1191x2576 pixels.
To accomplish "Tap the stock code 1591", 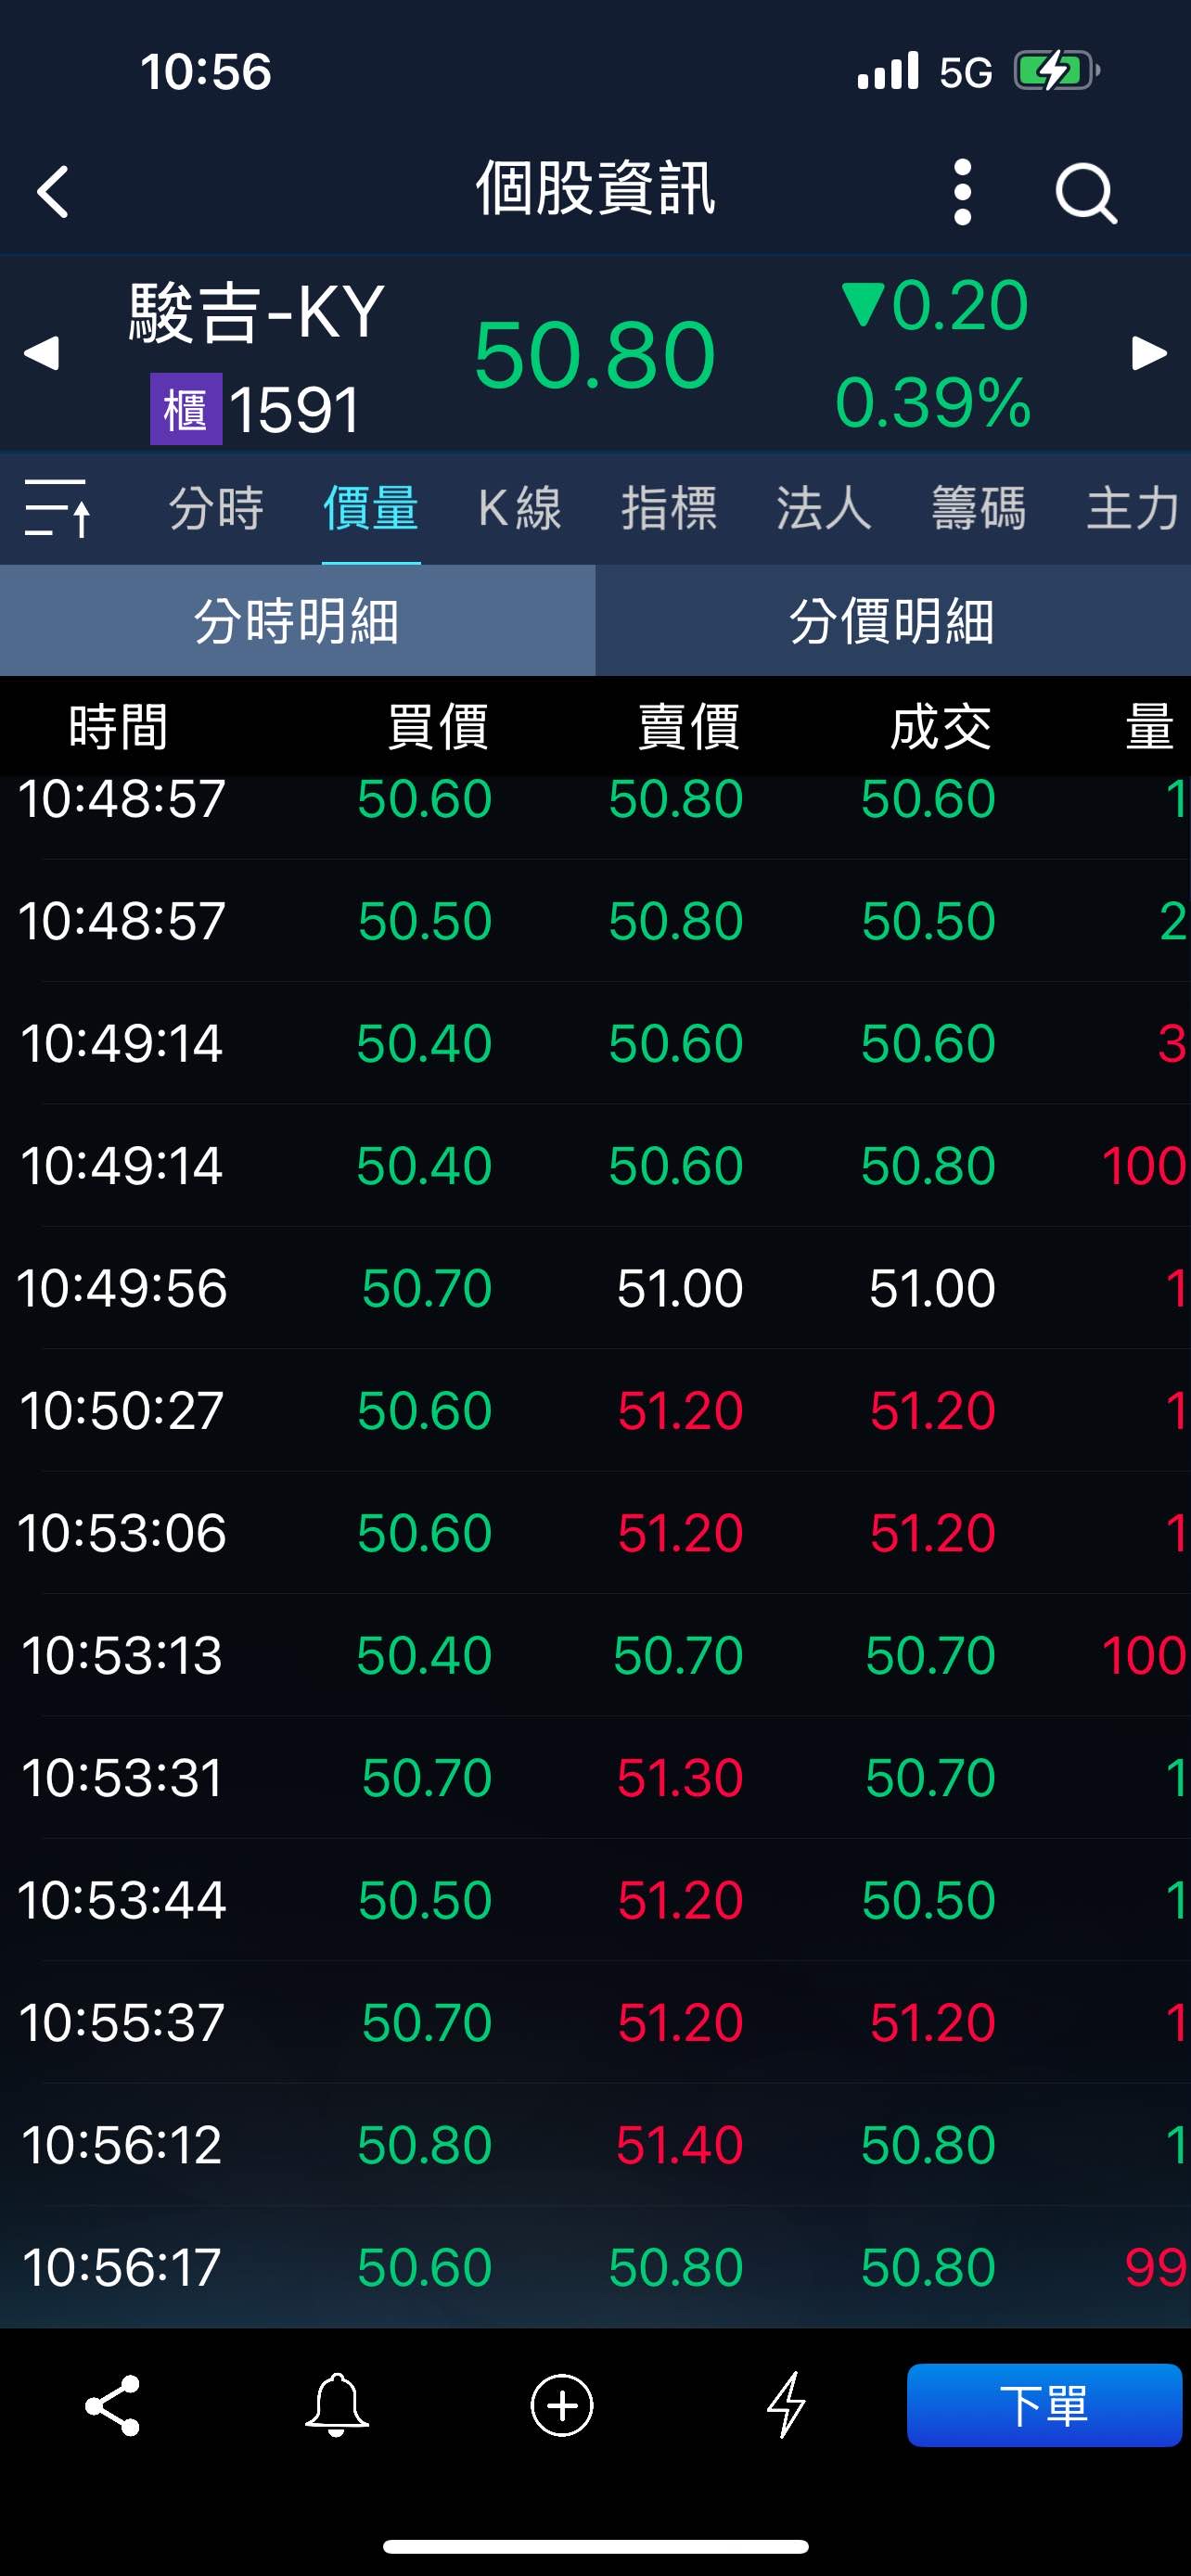I will 294,410.
